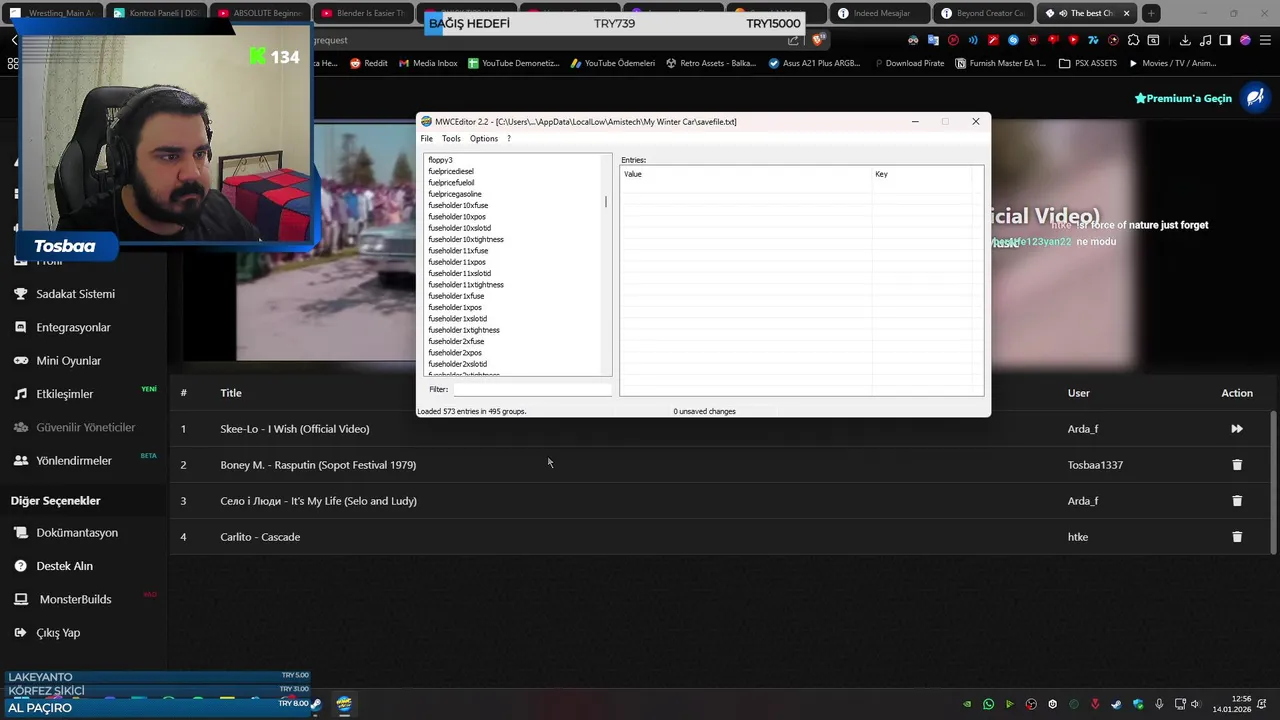Click the 7TV extension icon
Image resolution: width=1280 pixels, height=720 pixels.
[x=1093, y=40]
